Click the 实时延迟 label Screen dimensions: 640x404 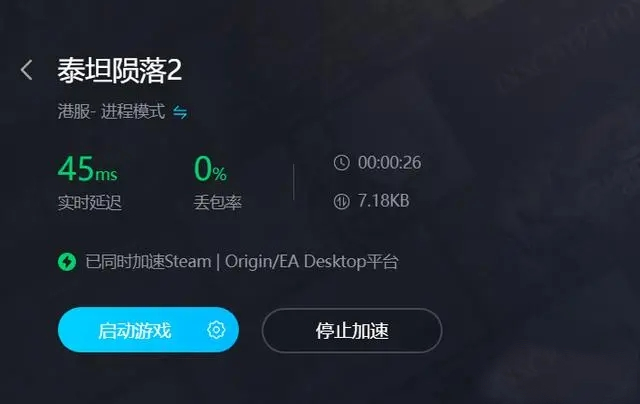[90, 202]
